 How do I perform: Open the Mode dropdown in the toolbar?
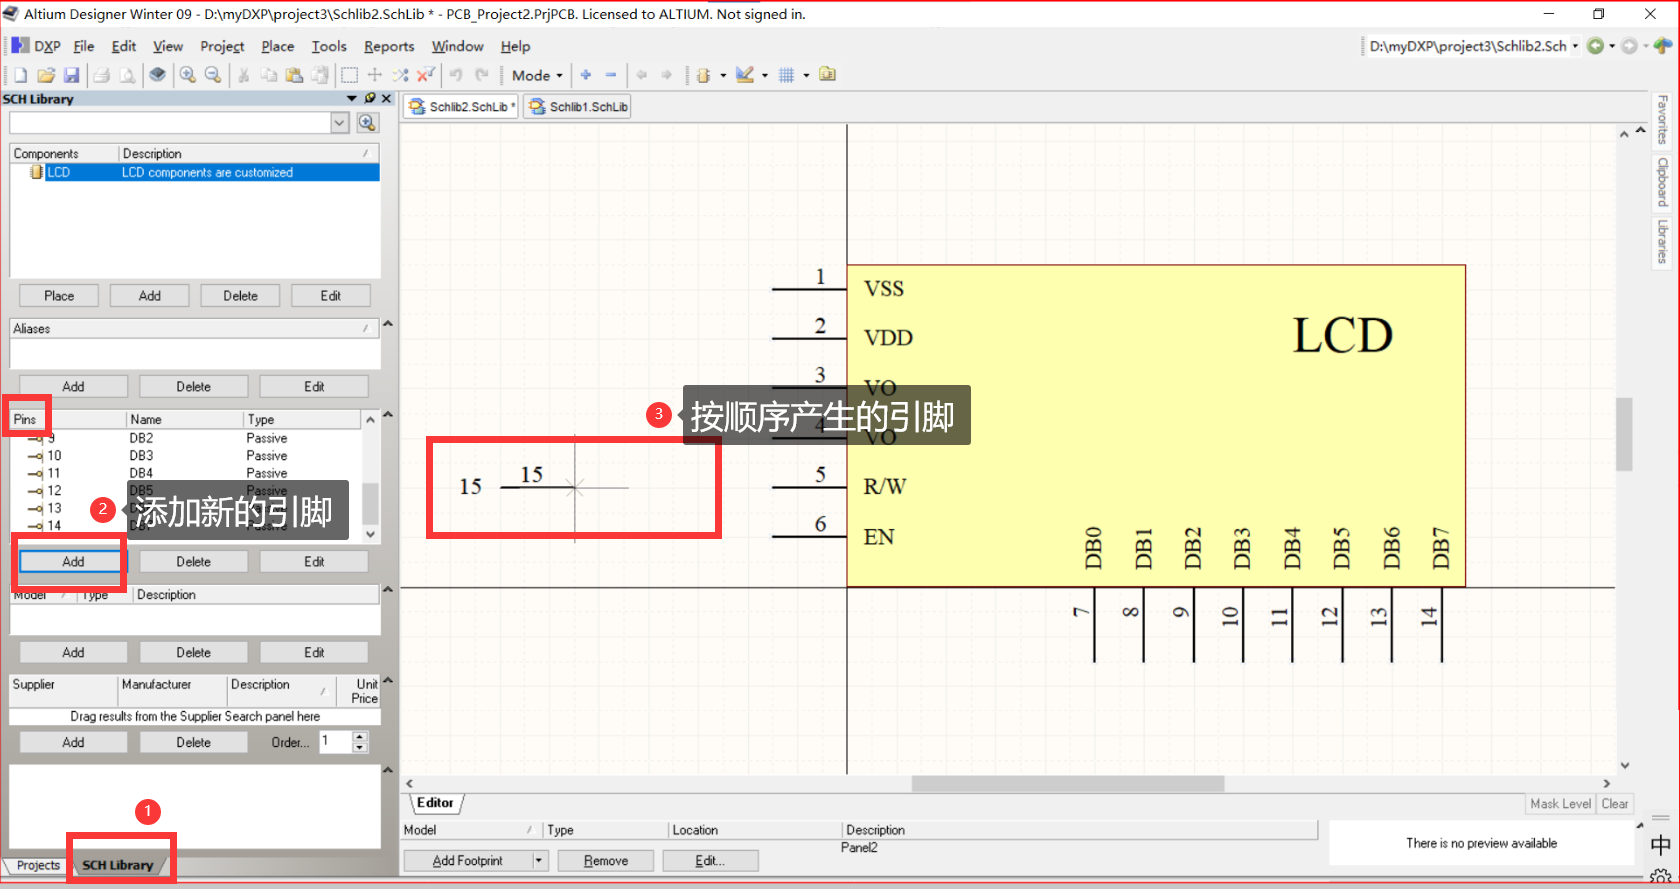(x=537, y=75)
